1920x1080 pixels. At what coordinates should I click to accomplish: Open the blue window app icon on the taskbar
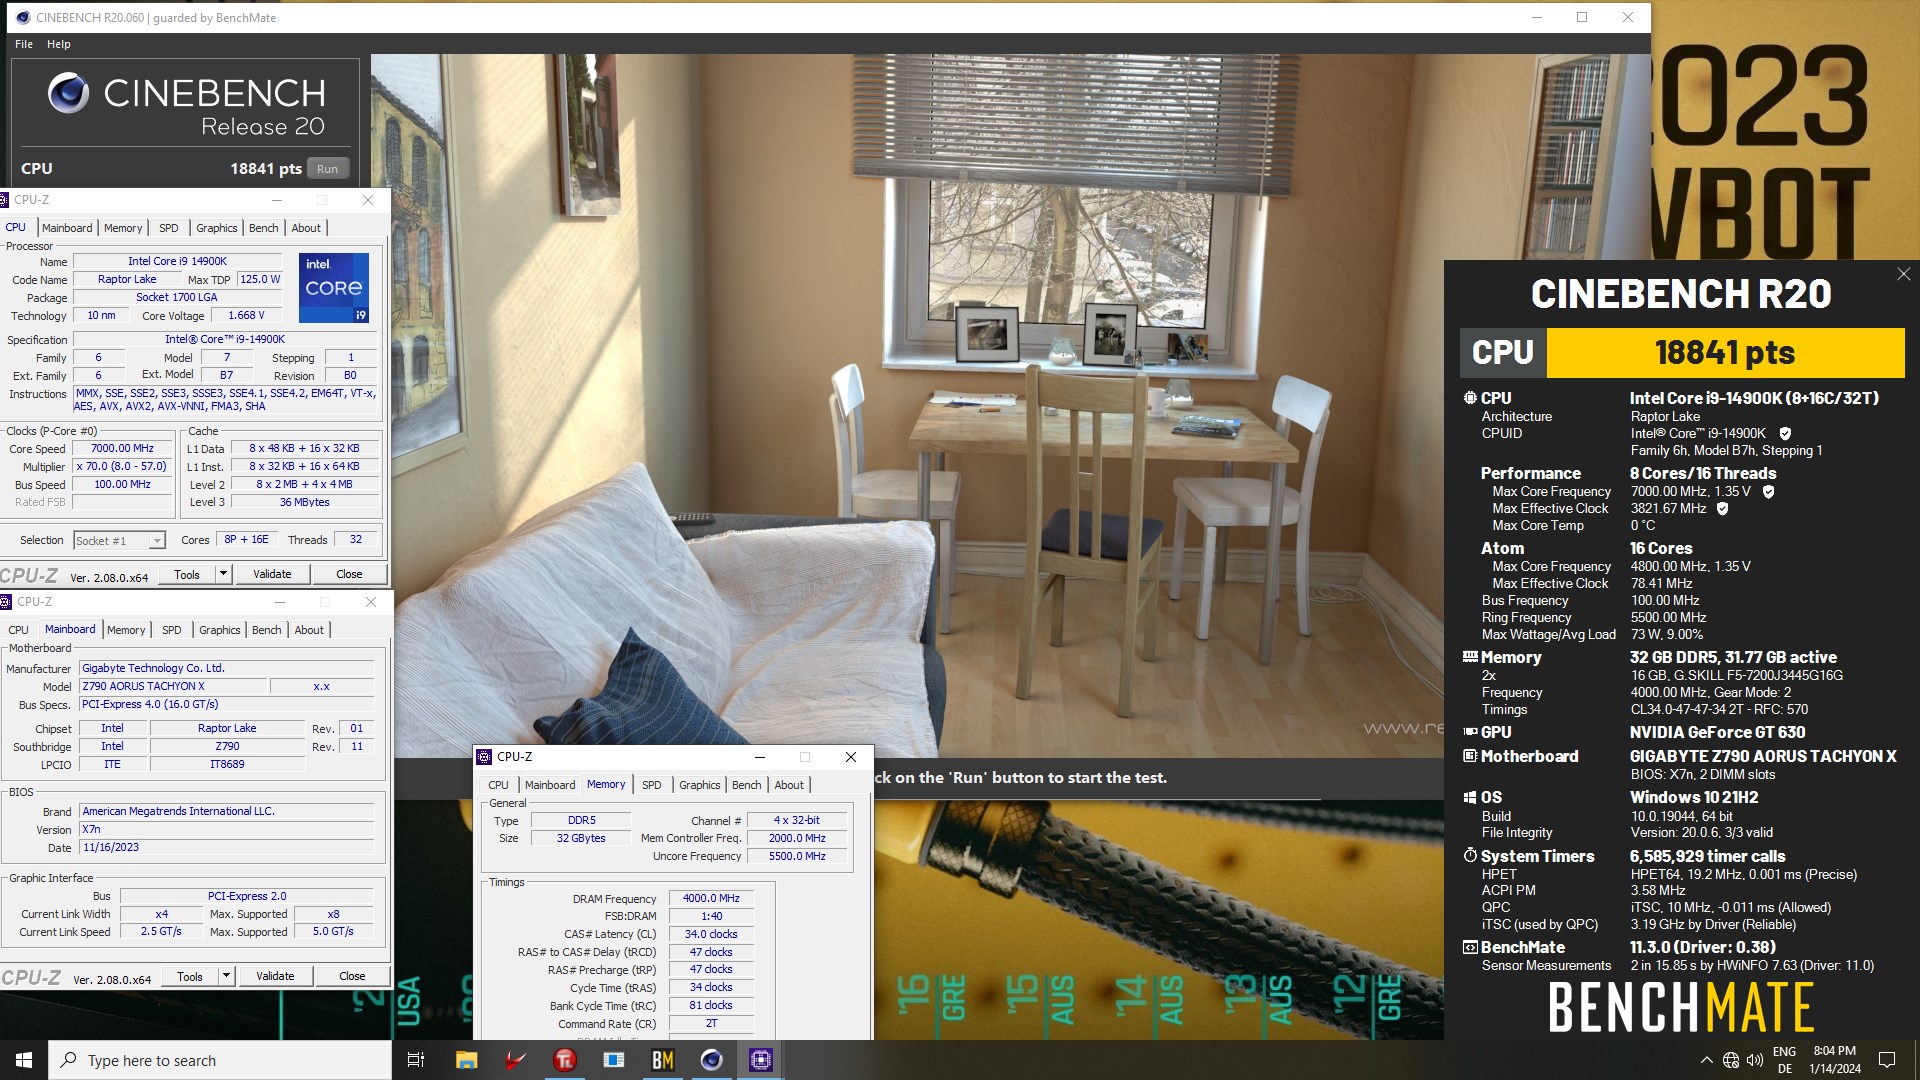click(613, 1060)
